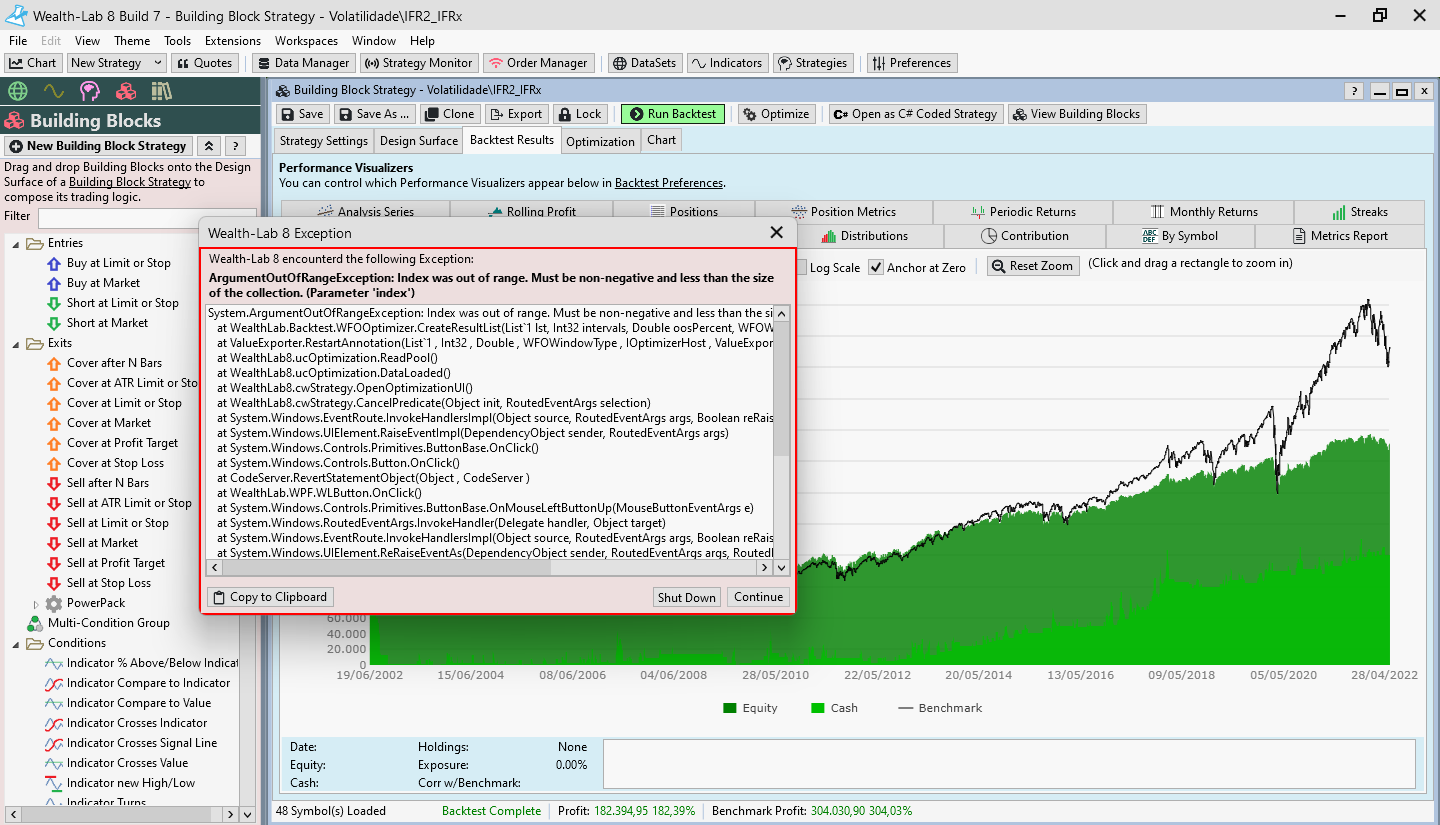Screen dimensions: 1440x825
Task: Open the Data Manager toolbar button
Action: (x=303, y=63)
